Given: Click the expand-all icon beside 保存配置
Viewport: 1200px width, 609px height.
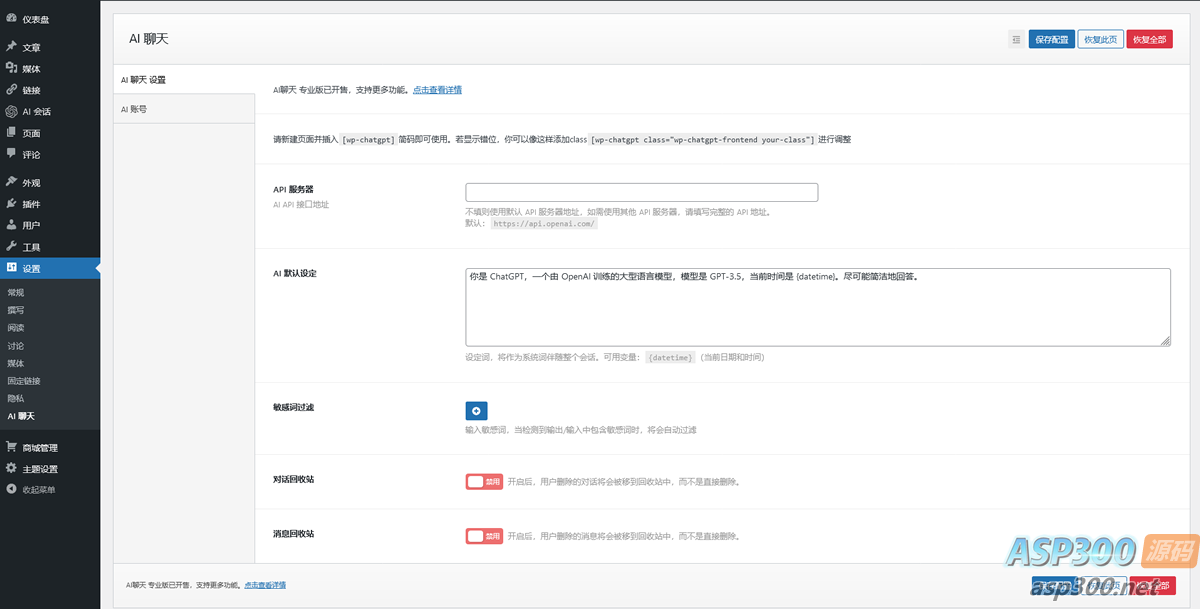Looking at the screenshot, I should pyautogui.click(x=1016, y=40).
